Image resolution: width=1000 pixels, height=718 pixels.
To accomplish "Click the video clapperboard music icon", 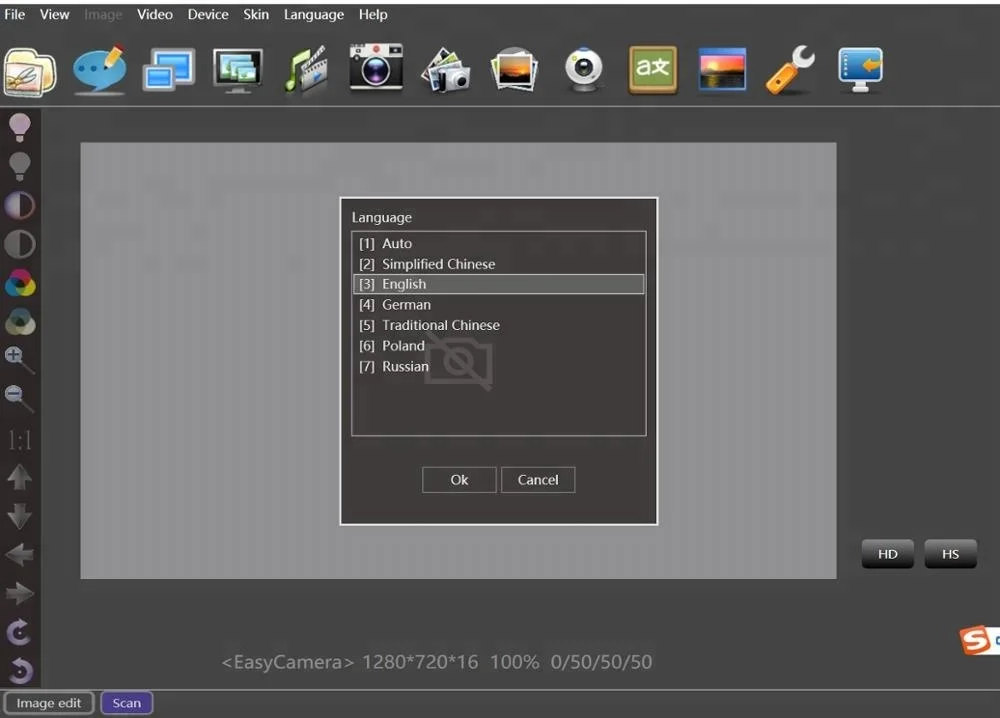I will pos(305,70).
